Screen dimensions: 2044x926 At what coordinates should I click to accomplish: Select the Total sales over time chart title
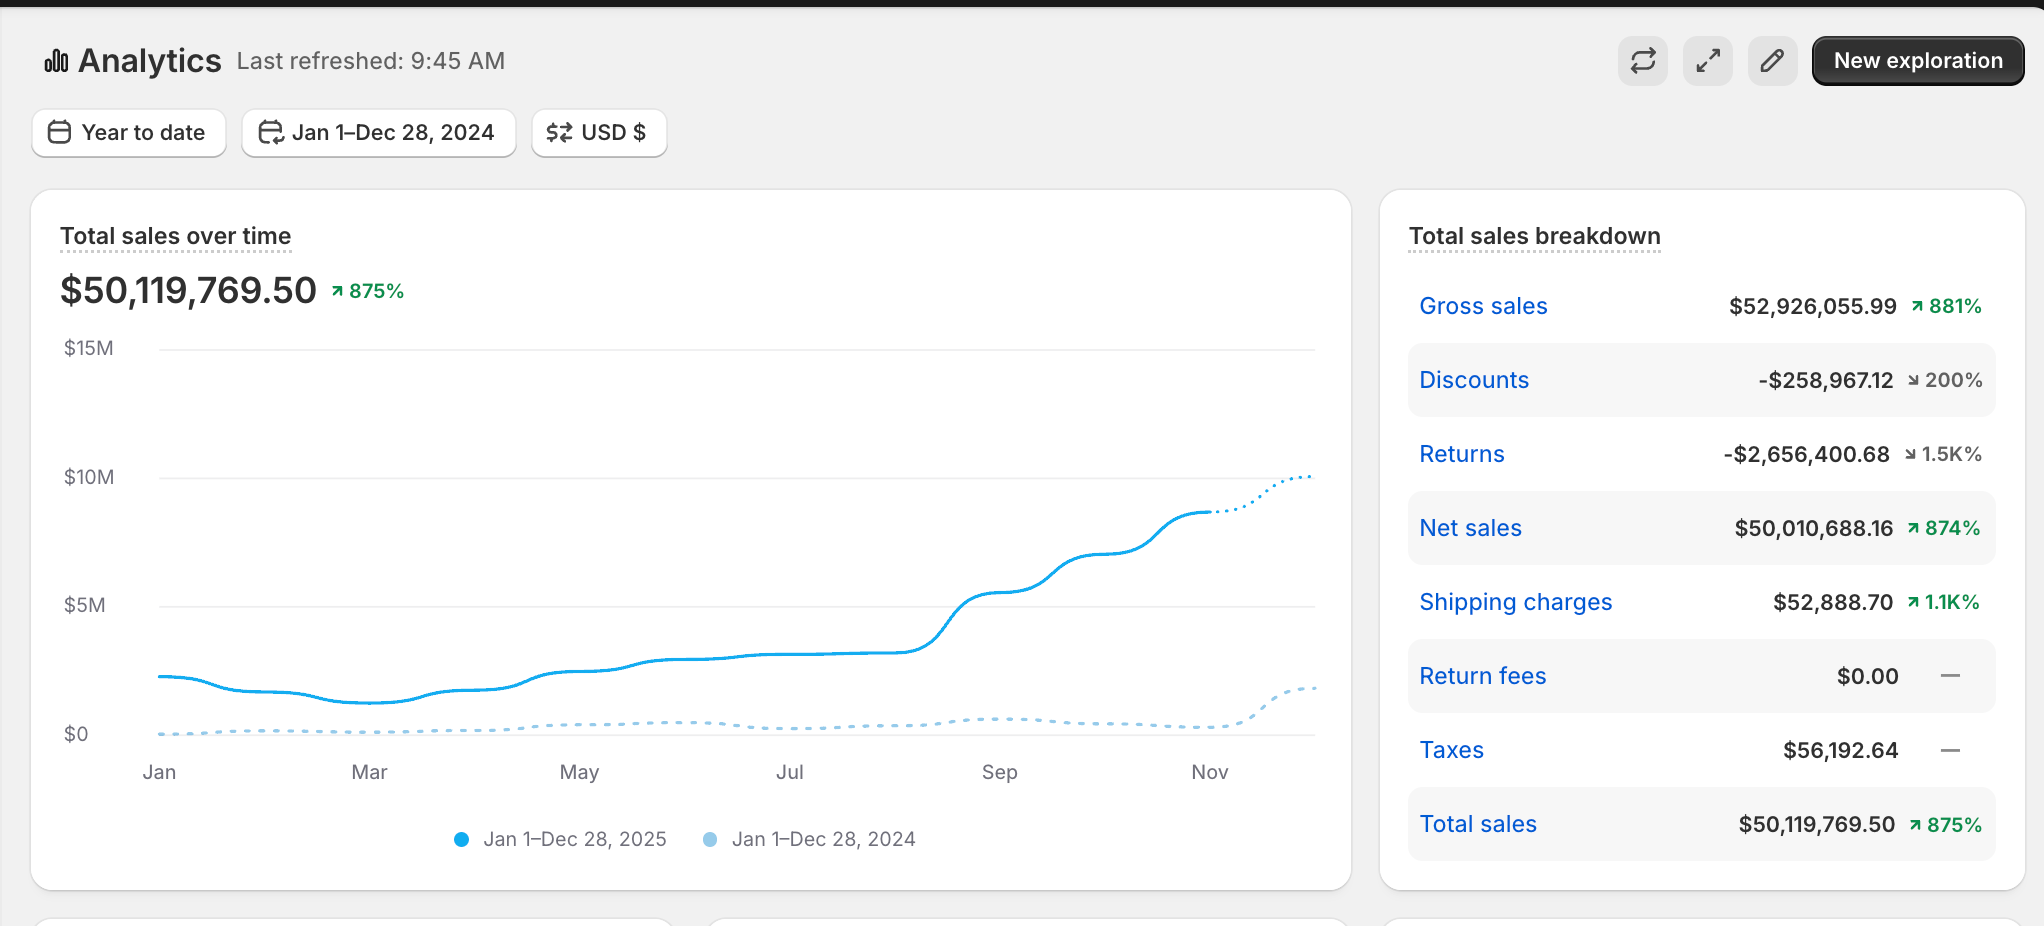coord(175,236)
